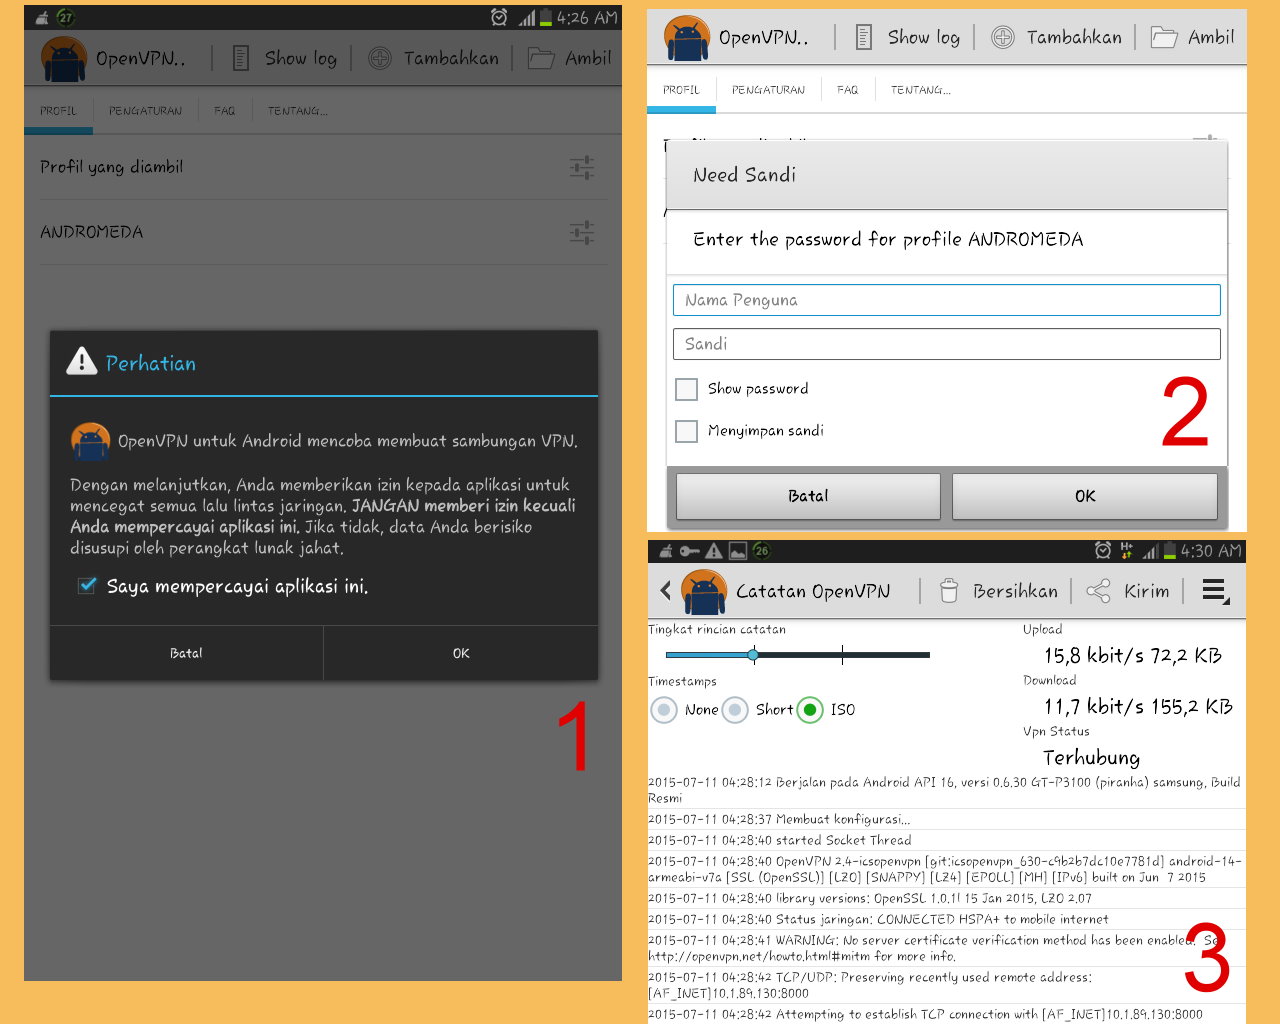
Task: Enable Show password checkbox
Action: click(x=686, y=389)
